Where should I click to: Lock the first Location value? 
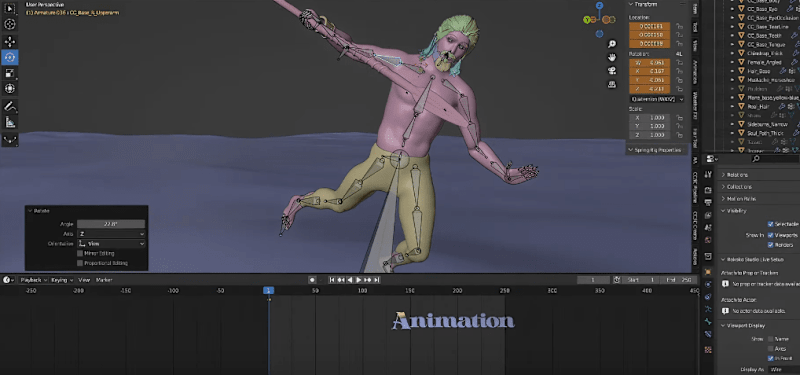click(679, 26)
